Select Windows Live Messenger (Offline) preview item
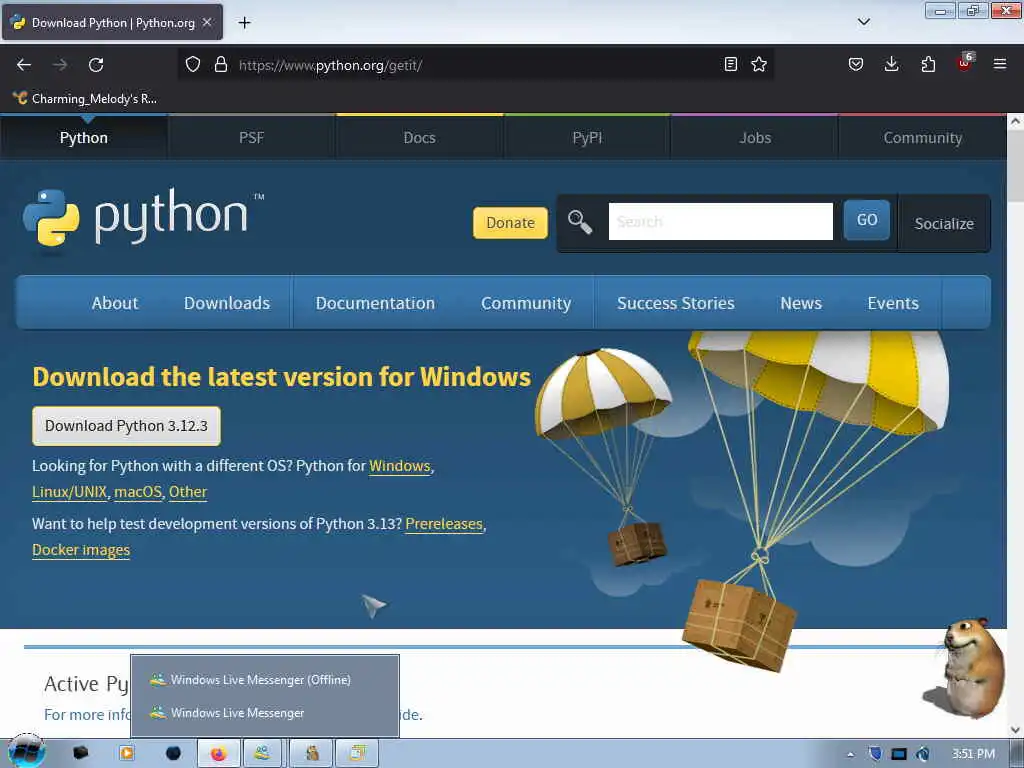This screenshot has width=1024, height=768. (264, 680)
